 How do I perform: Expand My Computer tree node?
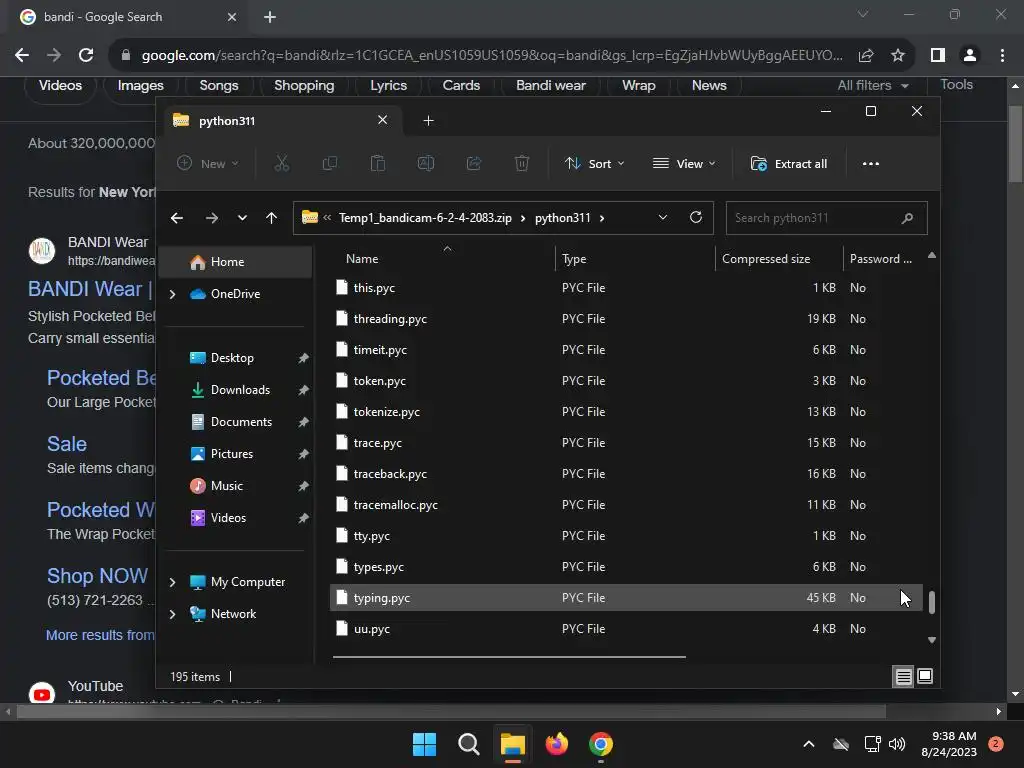click(172, 582)
